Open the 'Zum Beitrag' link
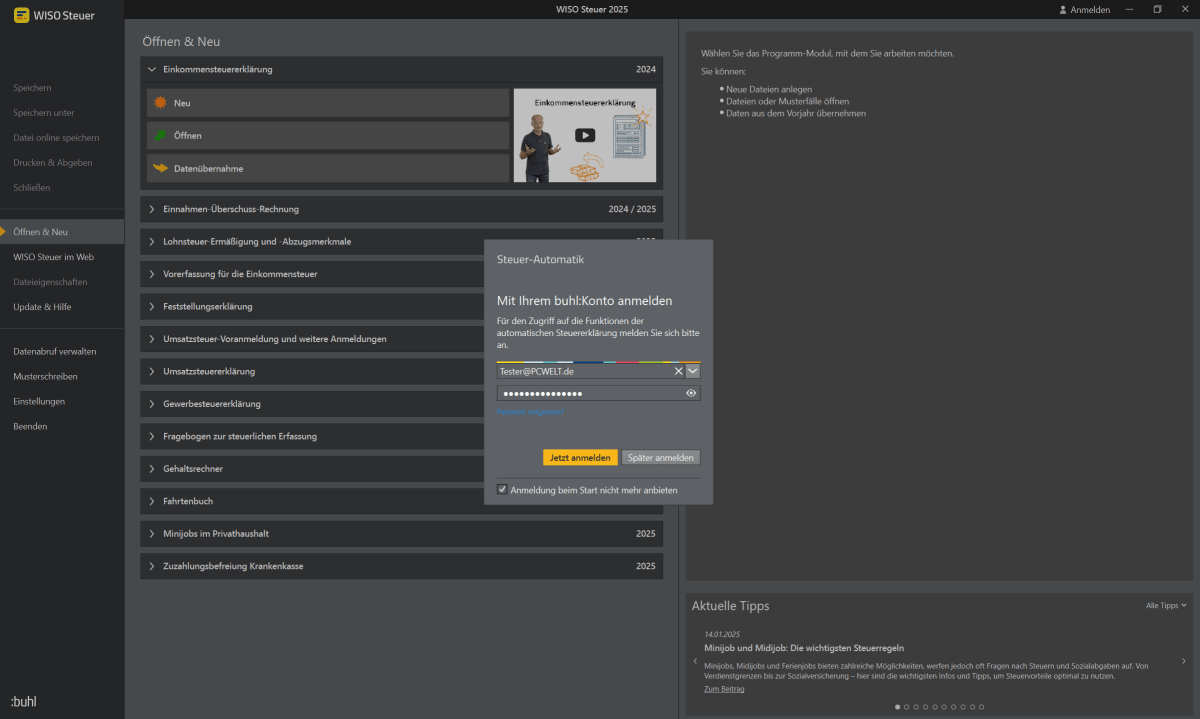1200x719 pixels. (724, 689)
